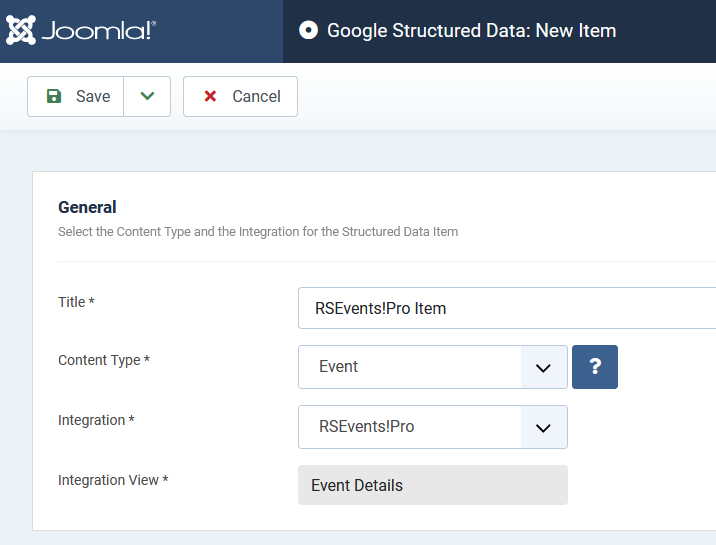Click the Integration View field Event Details

click(x=432, y=485)
